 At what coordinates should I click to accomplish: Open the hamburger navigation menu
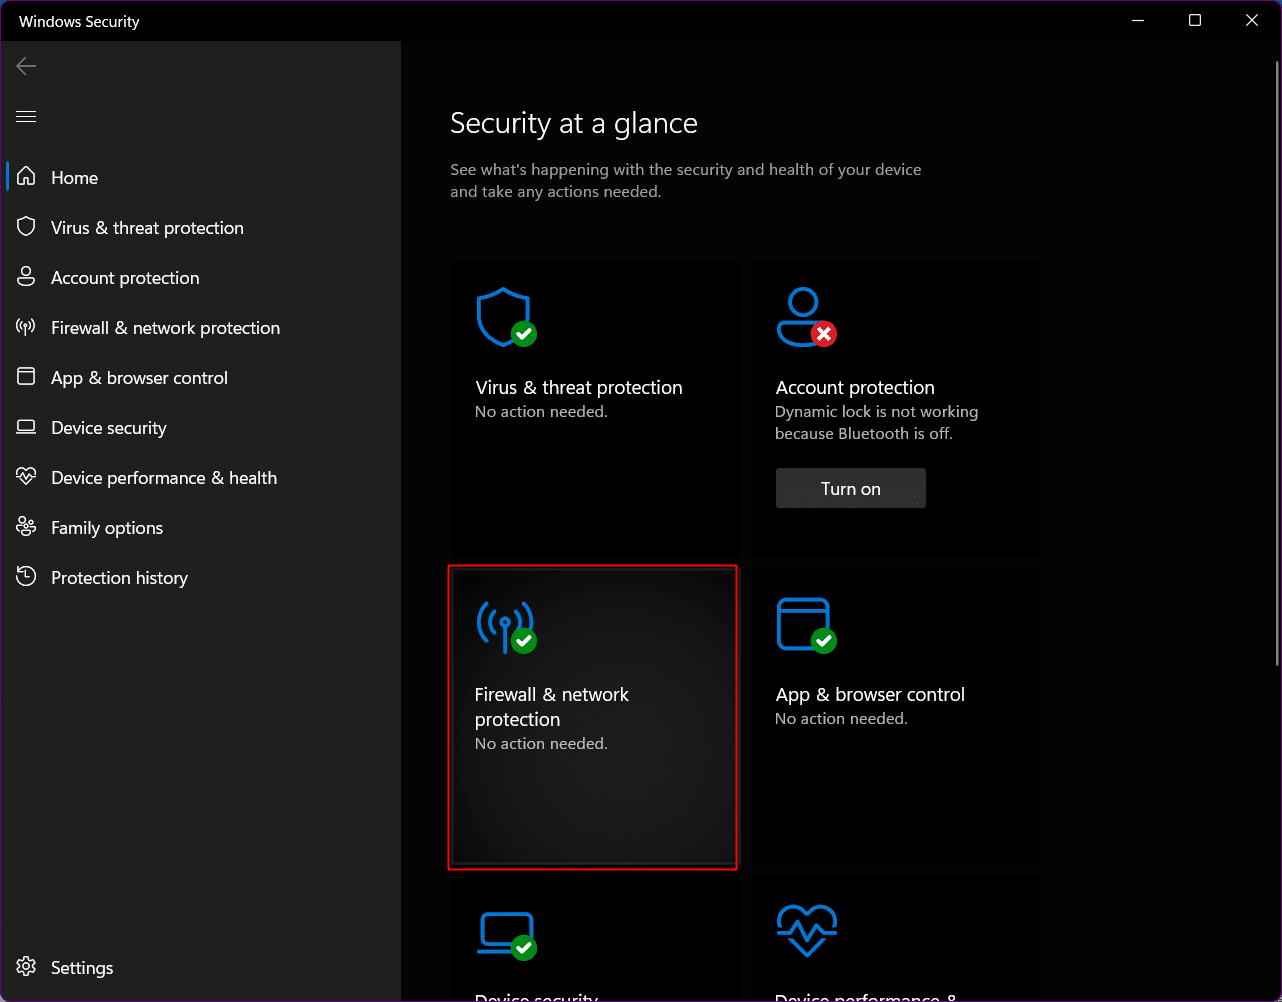pos(26,117)
